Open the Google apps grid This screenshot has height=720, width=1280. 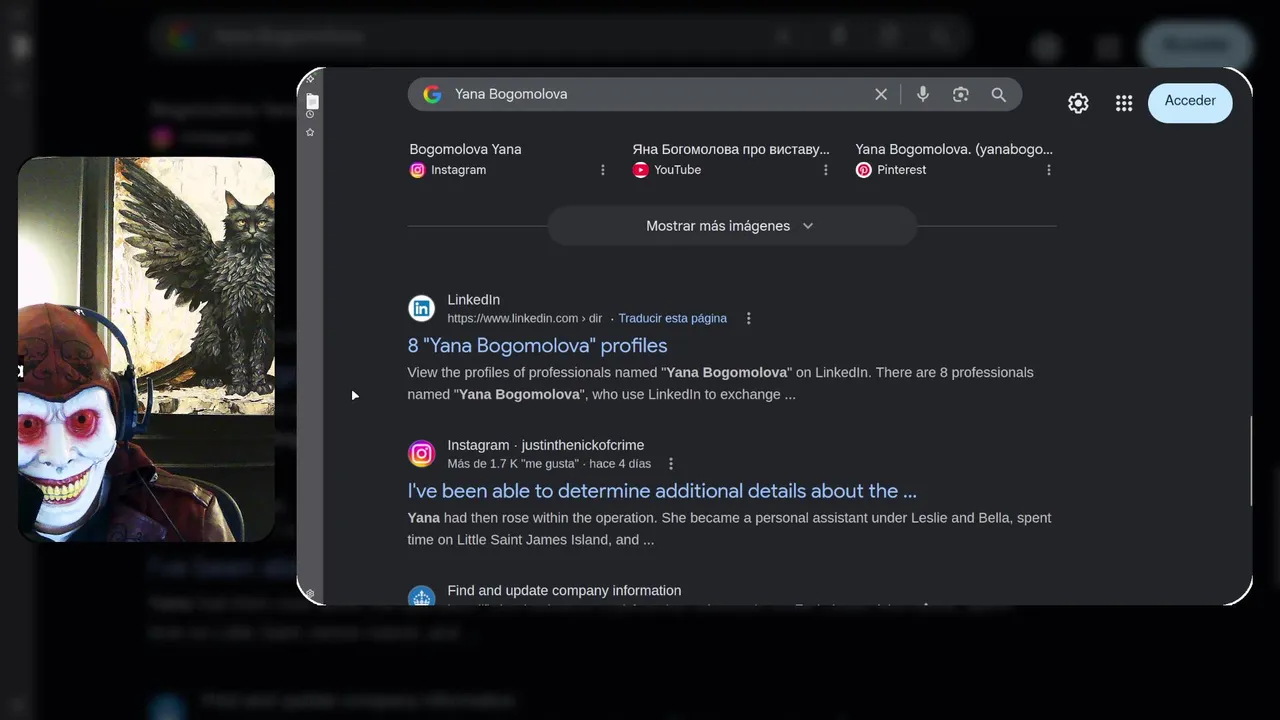1124,103
